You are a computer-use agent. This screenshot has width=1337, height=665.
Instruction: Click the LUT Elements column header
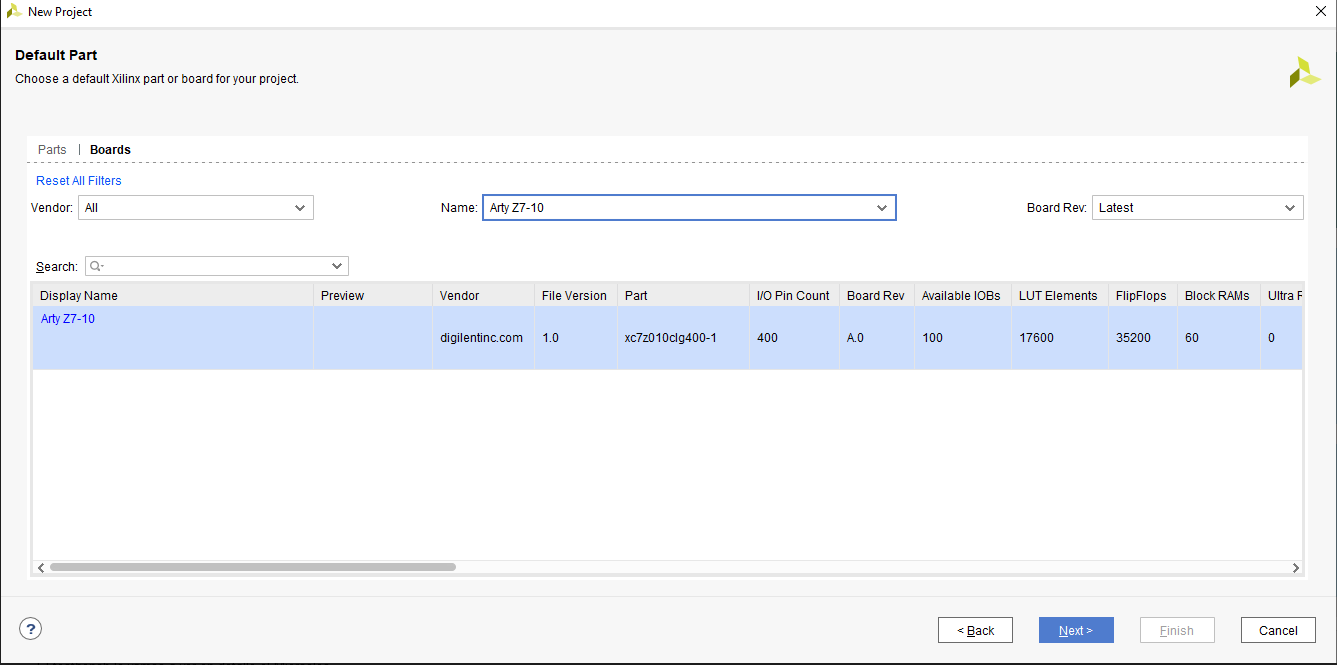point(1059,295)
